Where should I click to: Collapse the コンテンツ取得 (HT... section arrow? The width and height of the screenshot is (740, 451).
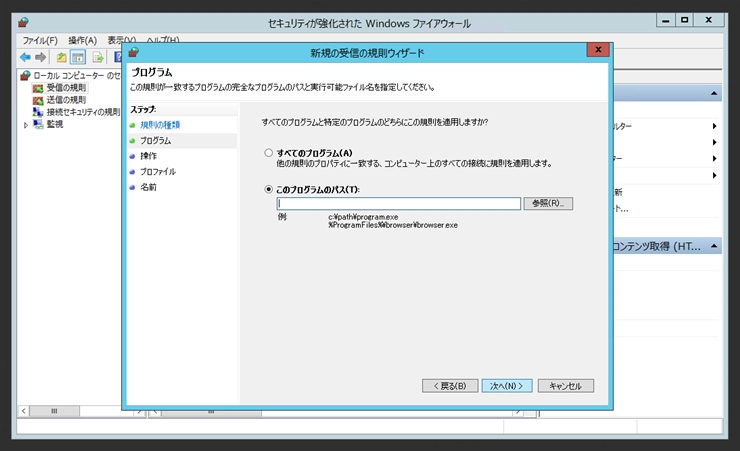pos(714,246)
